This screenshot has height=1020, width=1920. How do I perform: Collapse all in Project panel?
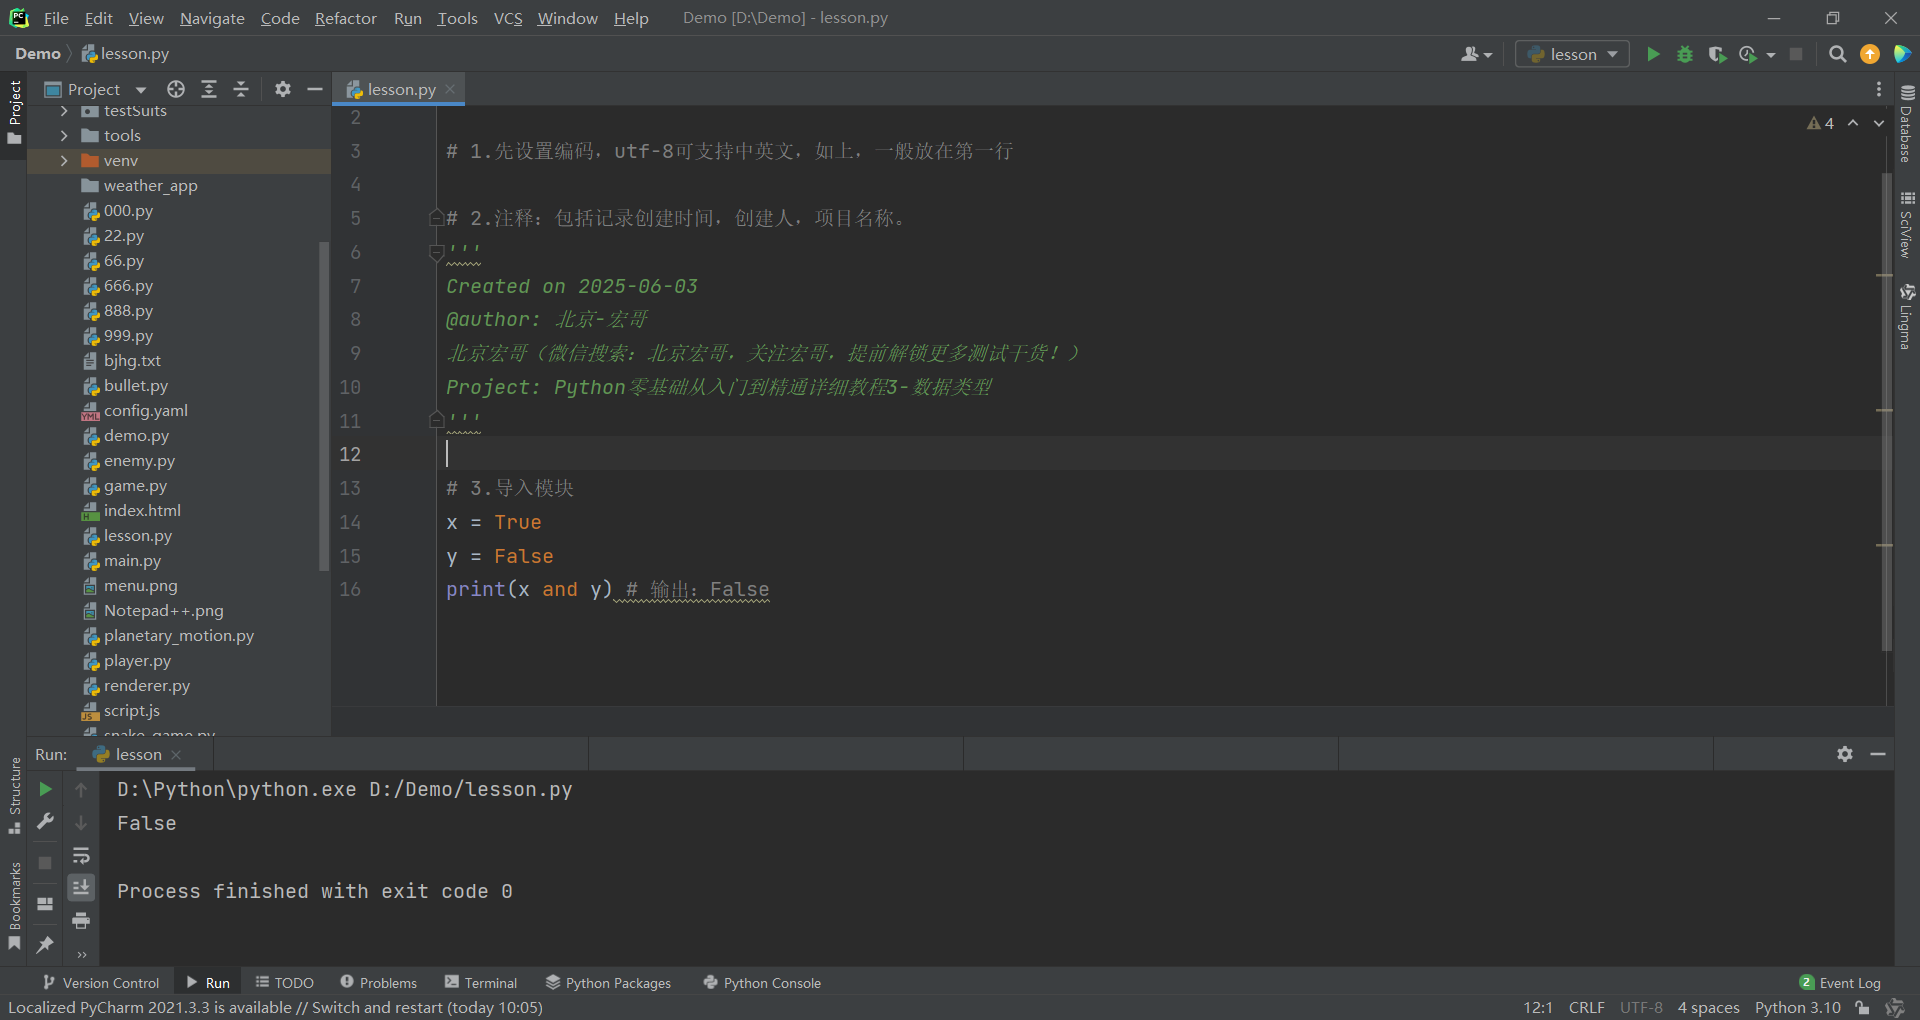point(241,89)
